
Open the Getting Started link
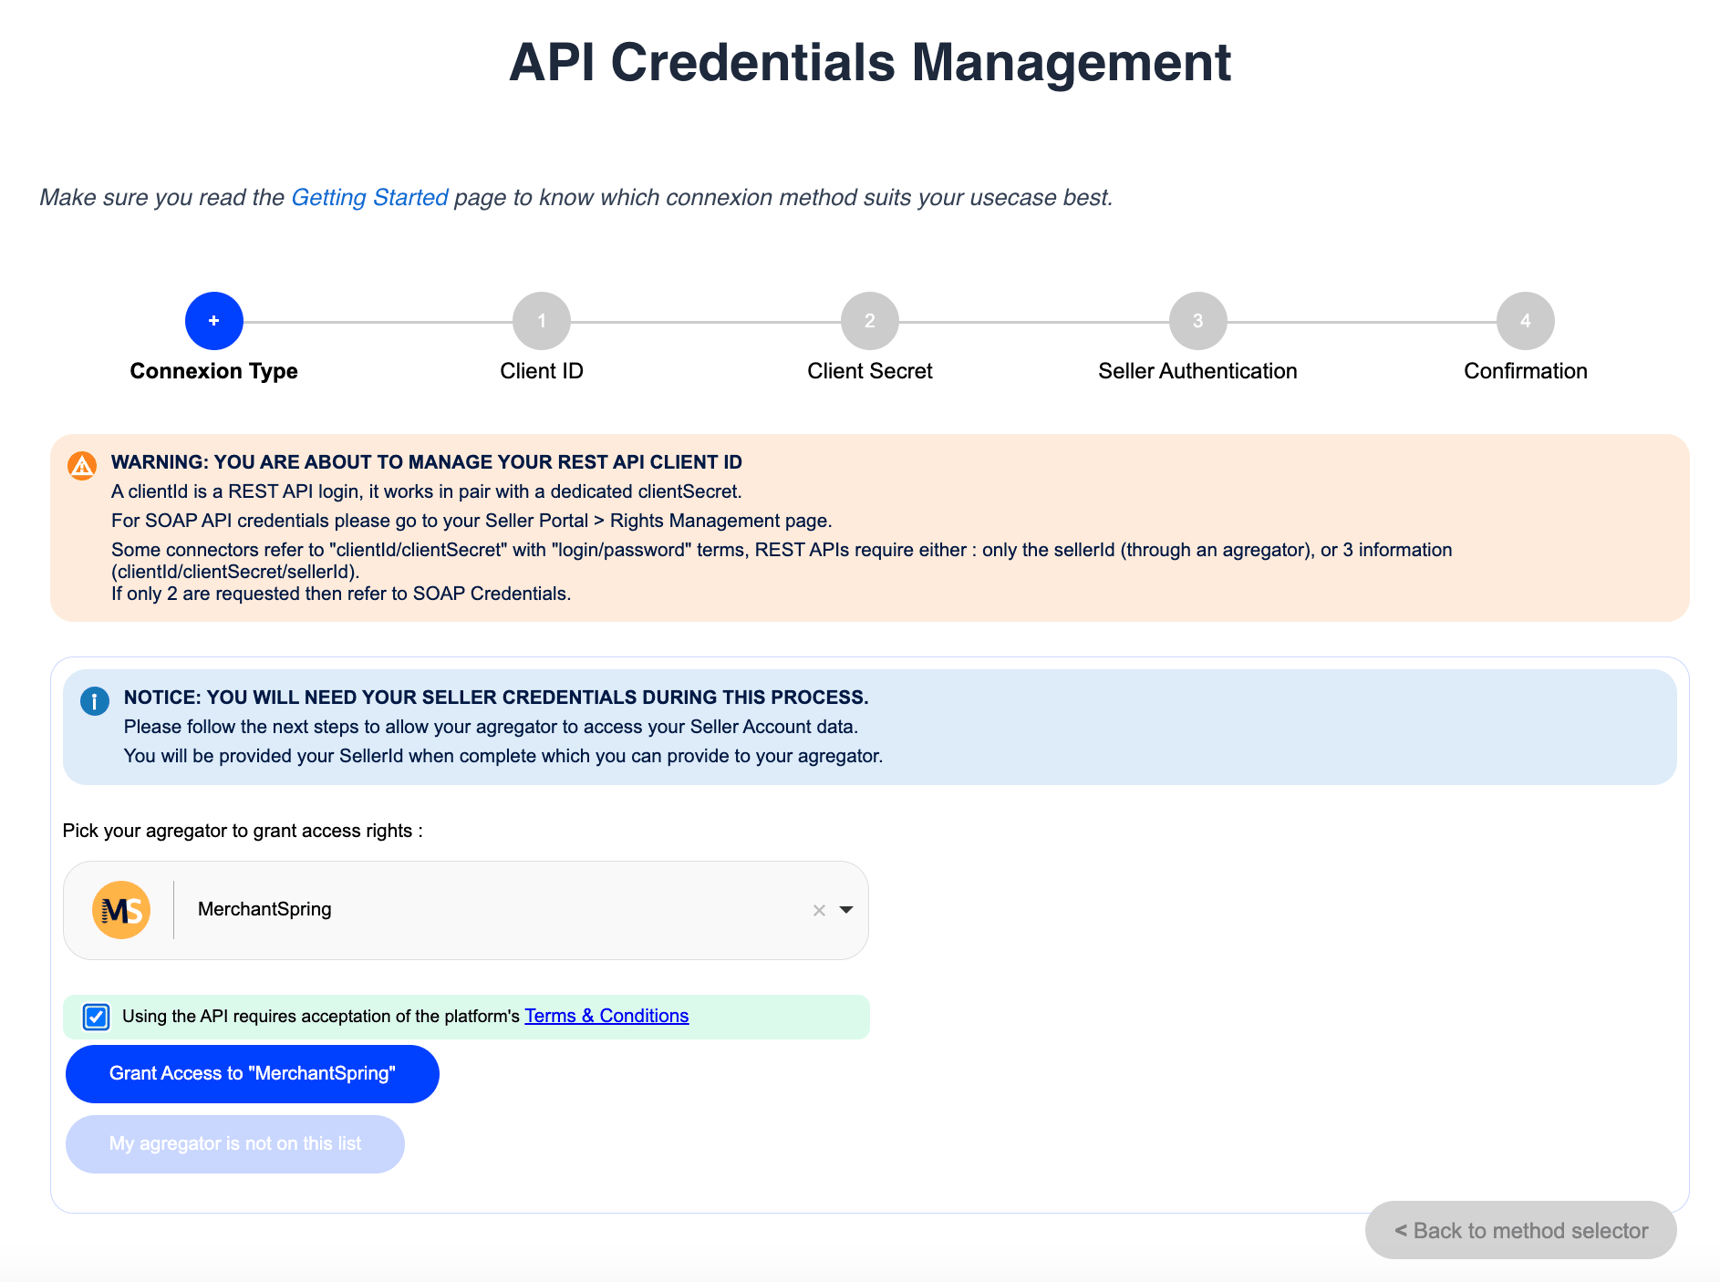(x=369, y=198)
